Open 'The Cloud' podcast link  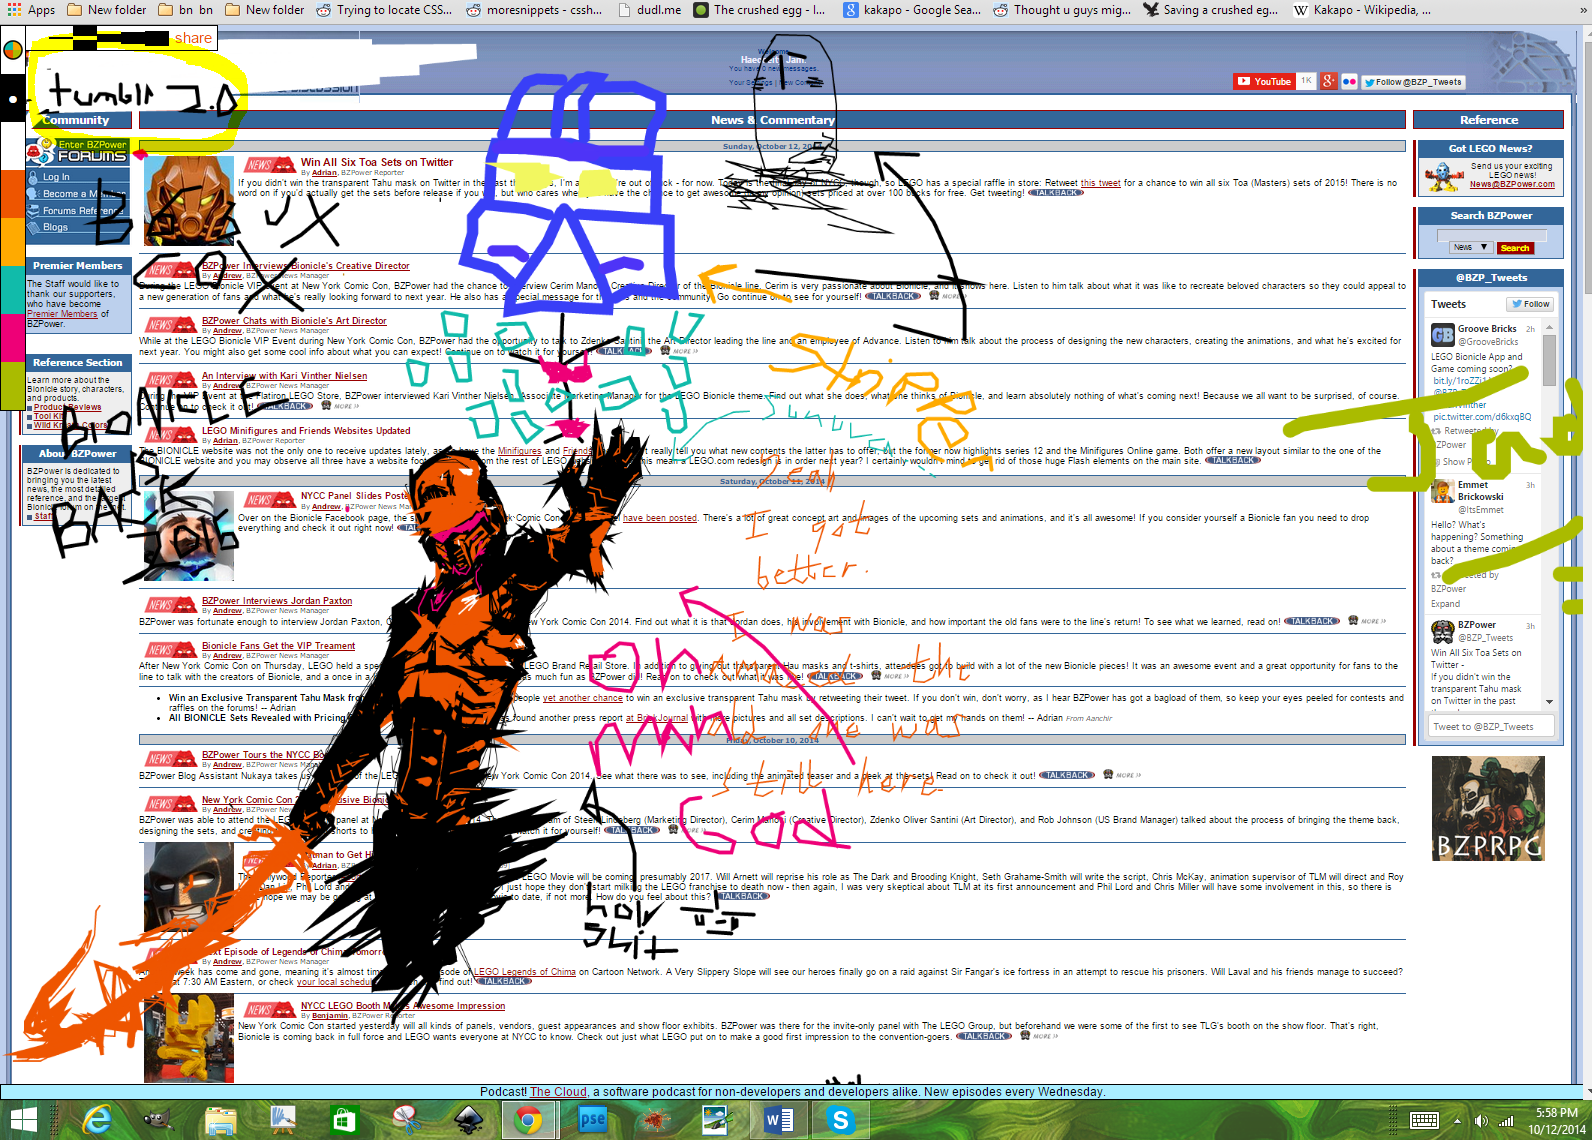tap(558, 1092)
